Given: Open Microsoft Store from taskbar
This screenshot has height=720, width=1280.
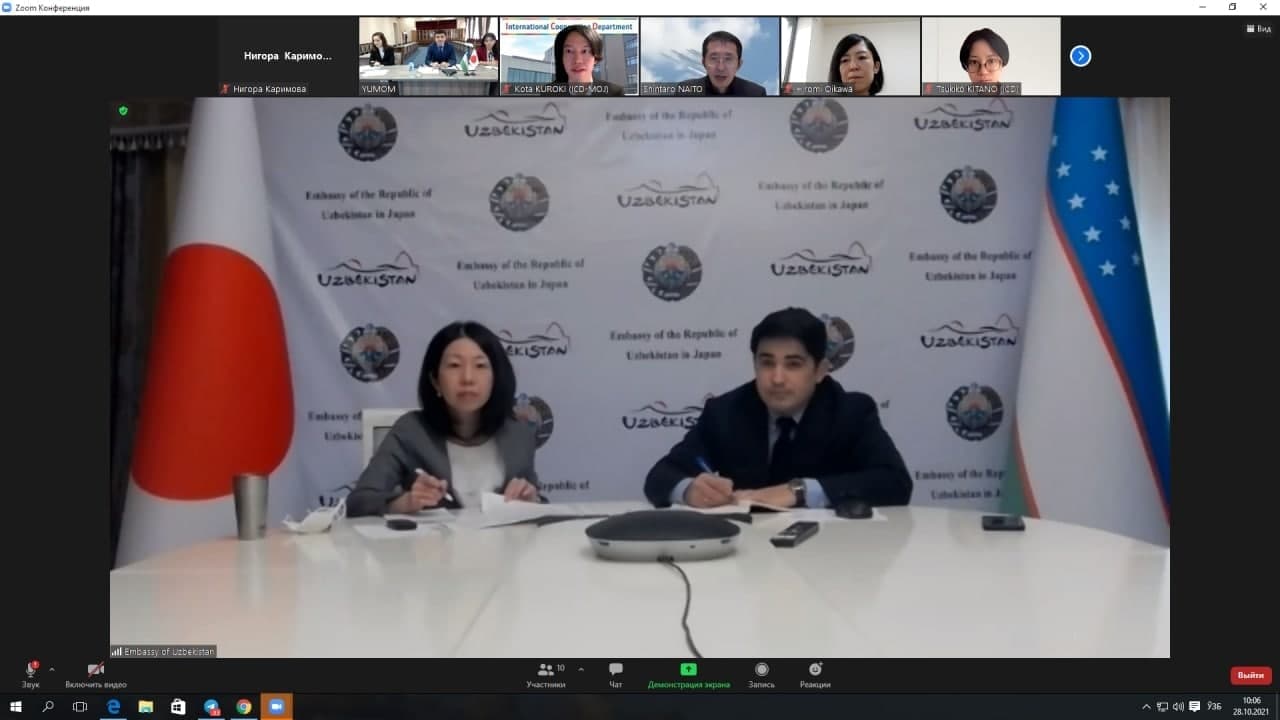Looking at the screenshot, I should 178,707.
